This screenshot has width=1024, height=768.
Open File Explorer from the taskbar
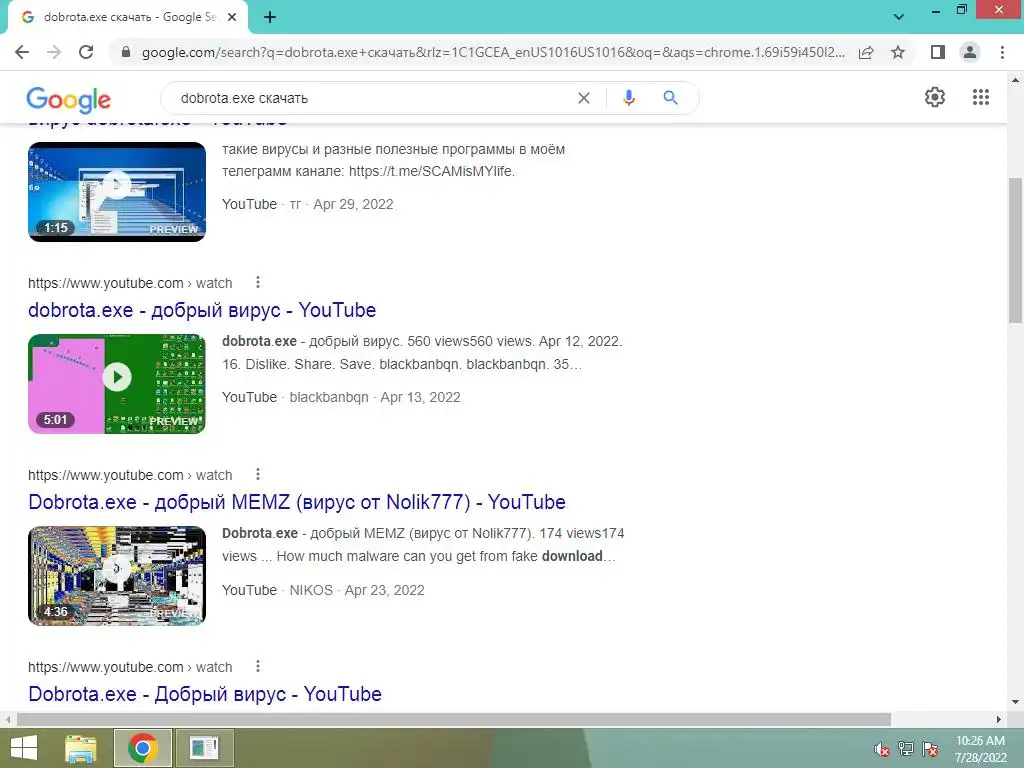(x=81, y=748)
